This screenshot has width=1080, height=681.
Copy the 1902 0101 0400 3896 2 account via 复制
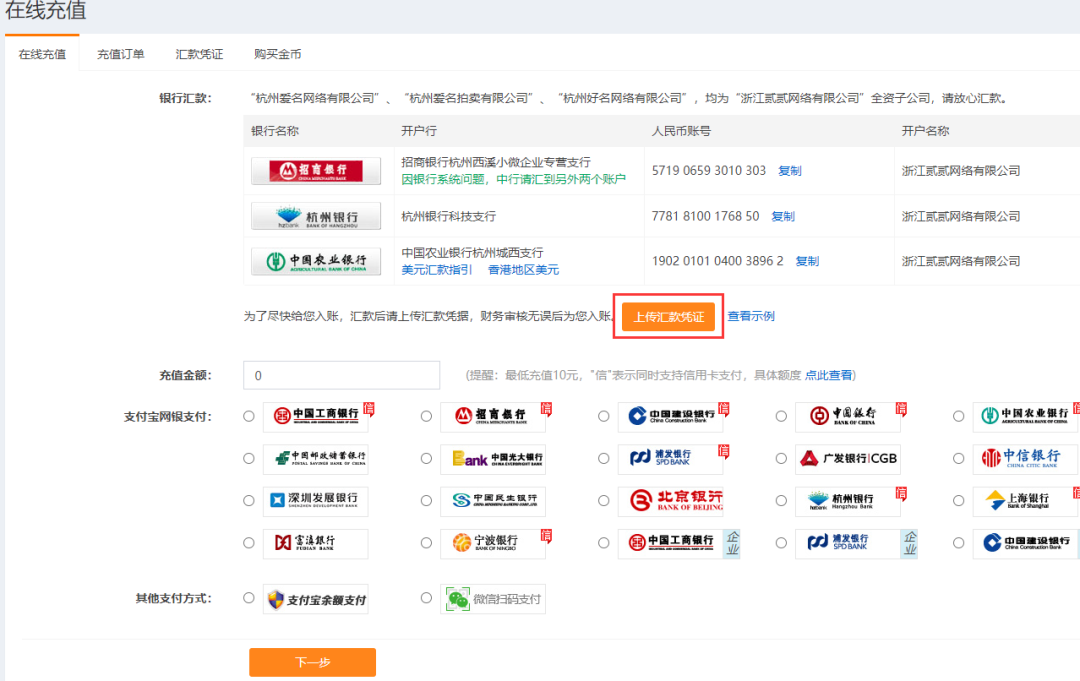coord(807,261)
